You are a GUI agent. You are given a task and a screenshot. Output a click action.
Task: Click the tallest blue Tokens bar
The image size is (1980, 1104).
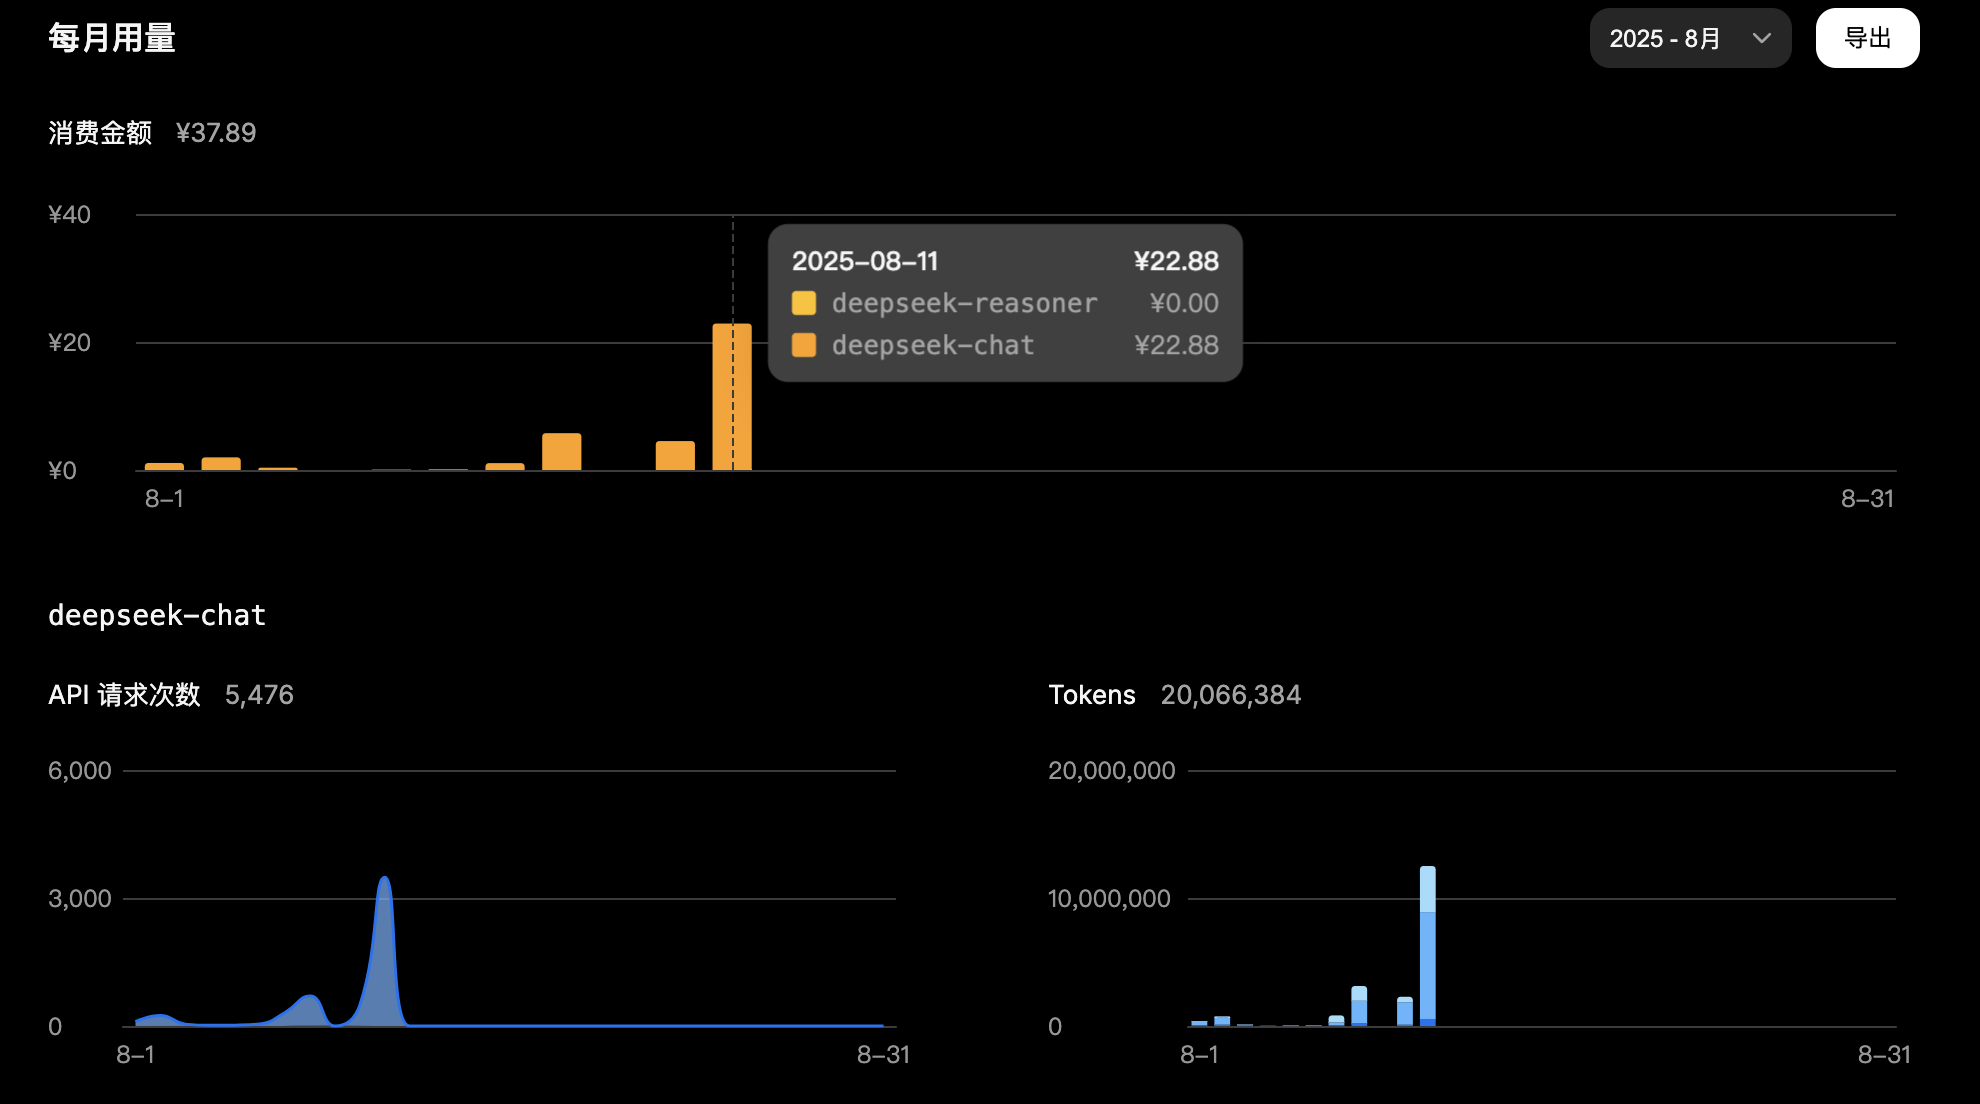pos(1427,946)
